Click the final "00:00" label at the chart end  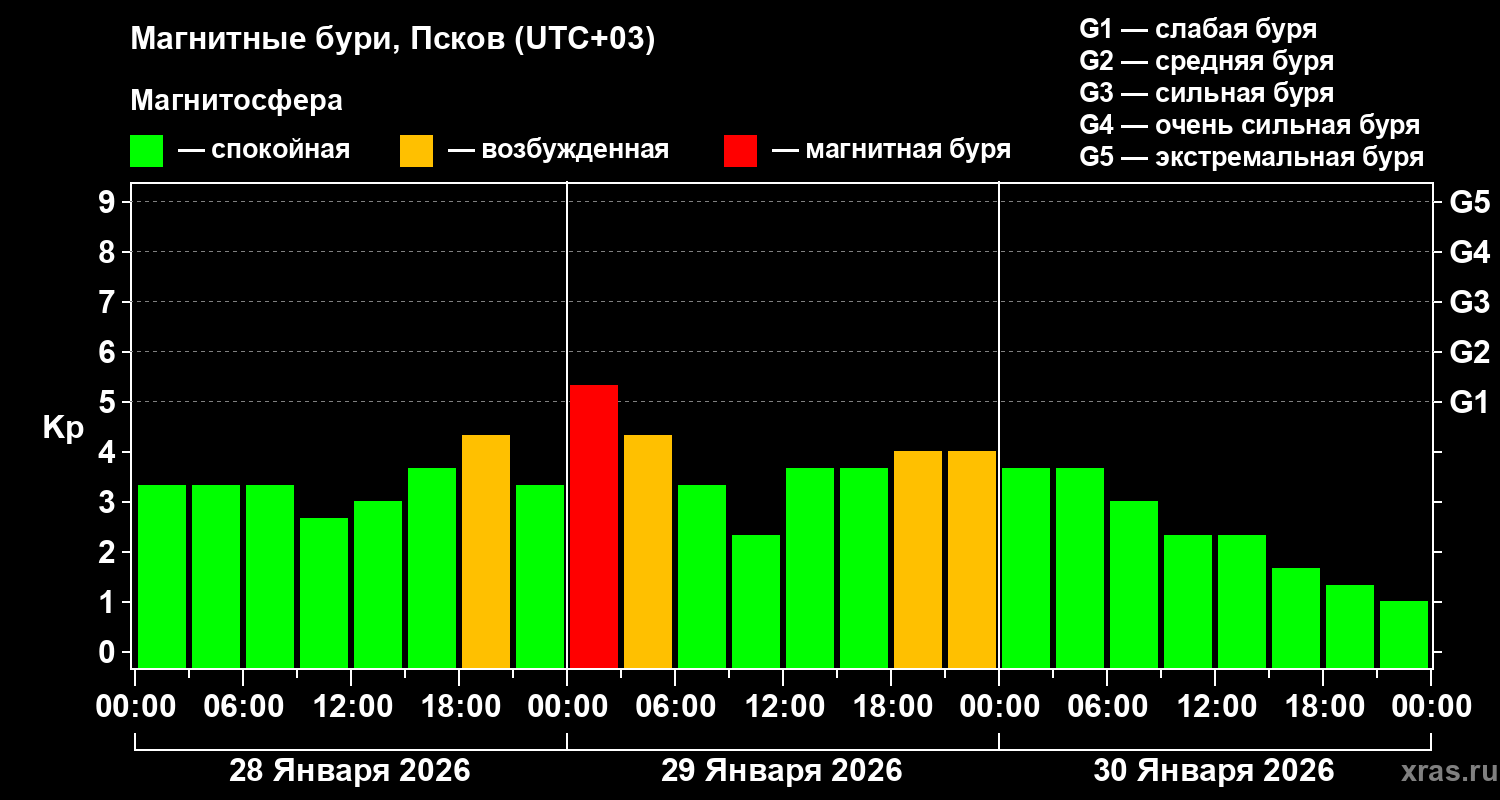tap(1431, 706)
